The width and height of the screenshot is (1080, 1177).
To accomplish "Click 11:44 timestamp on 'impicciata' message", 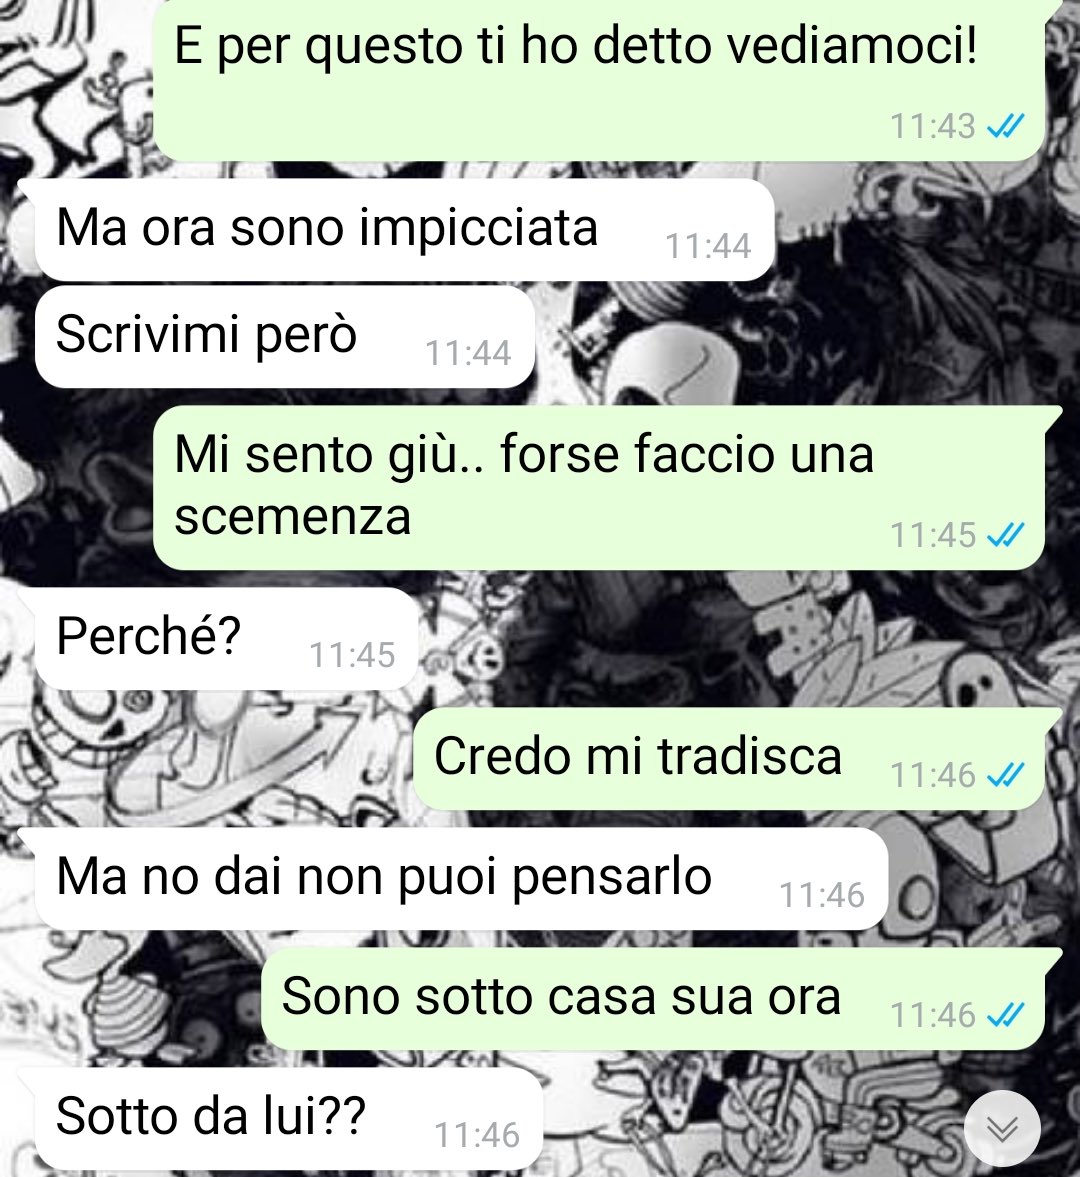I will click(708, 247).
